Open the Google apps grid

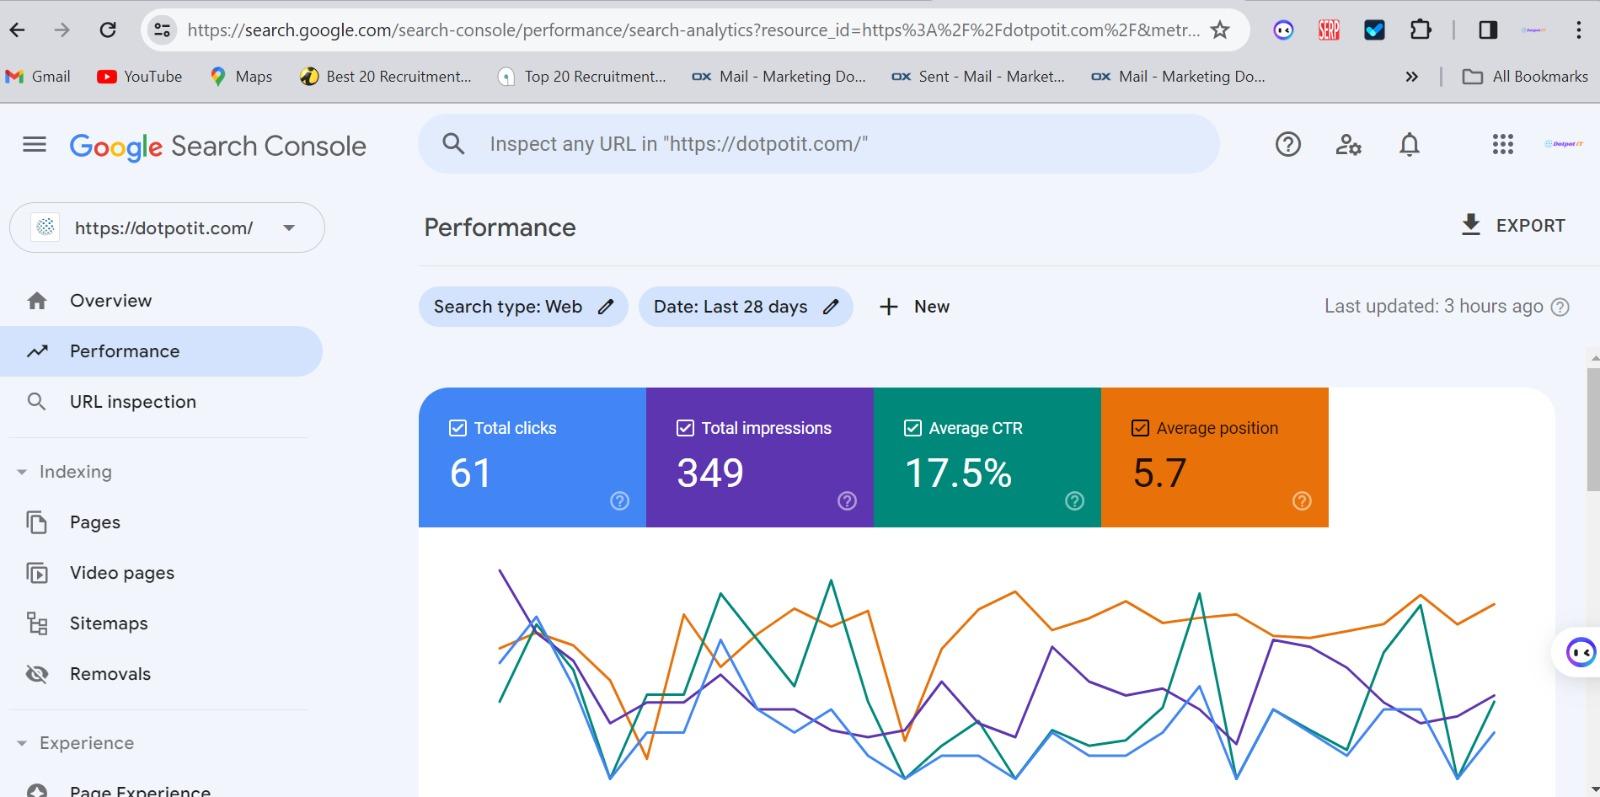tap(1502, 145)
